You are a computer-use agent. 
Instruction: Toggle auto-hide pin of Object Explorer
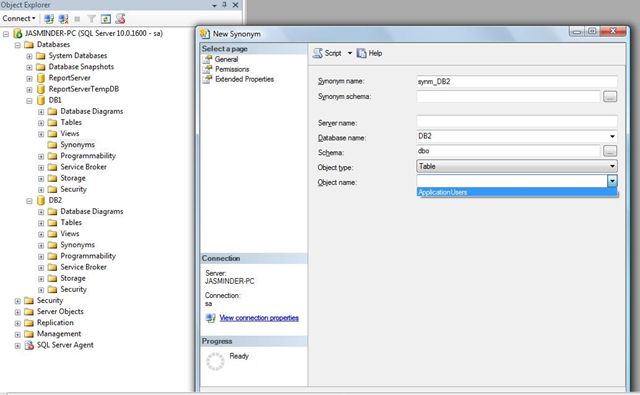(x=224, y=5)
